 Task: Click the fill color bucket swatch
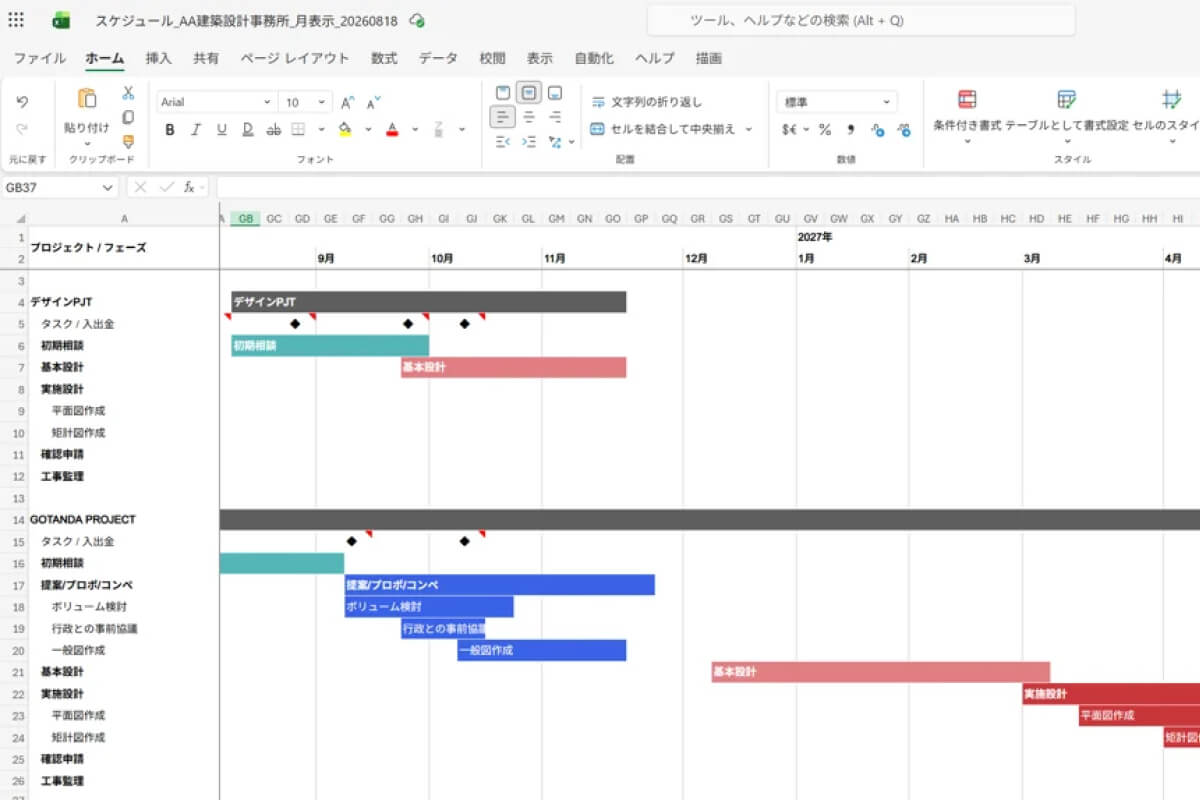pyautogui.click(x=345, y=129)
